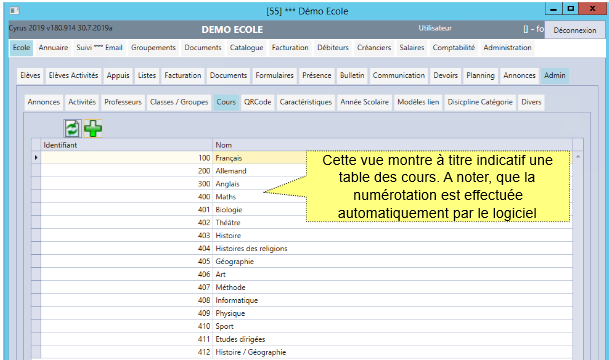Screen dimensions: 609x360
Task: Switch to the Cours admin tab
Action: 226,102
